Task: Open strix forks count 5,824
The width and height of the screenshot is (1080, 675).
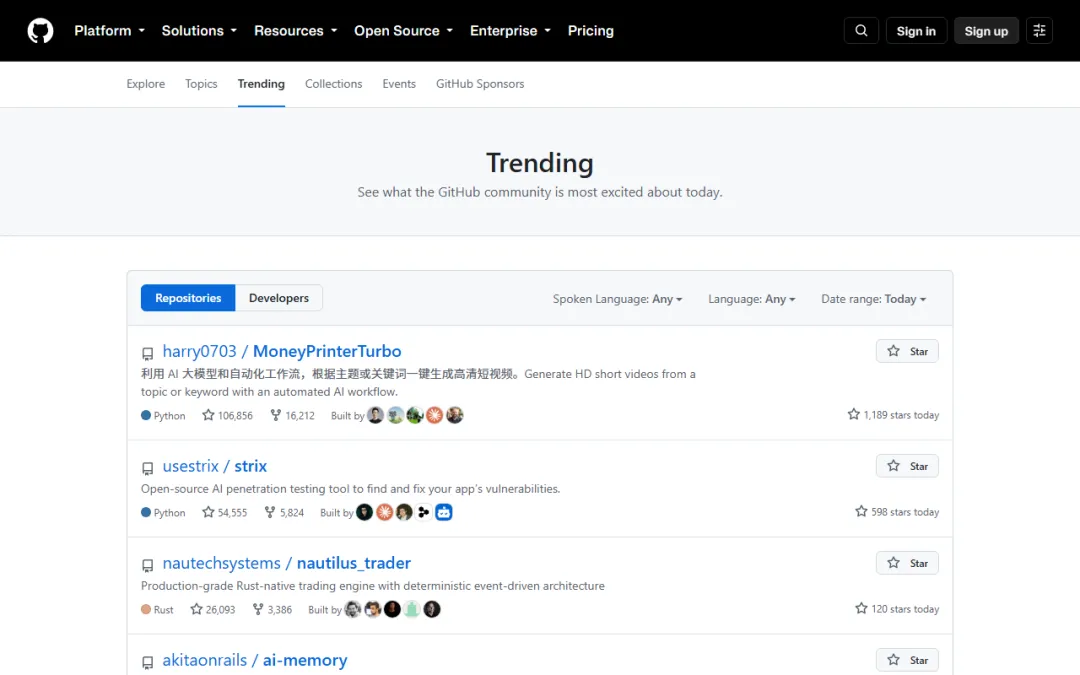Action: [284, 512]
